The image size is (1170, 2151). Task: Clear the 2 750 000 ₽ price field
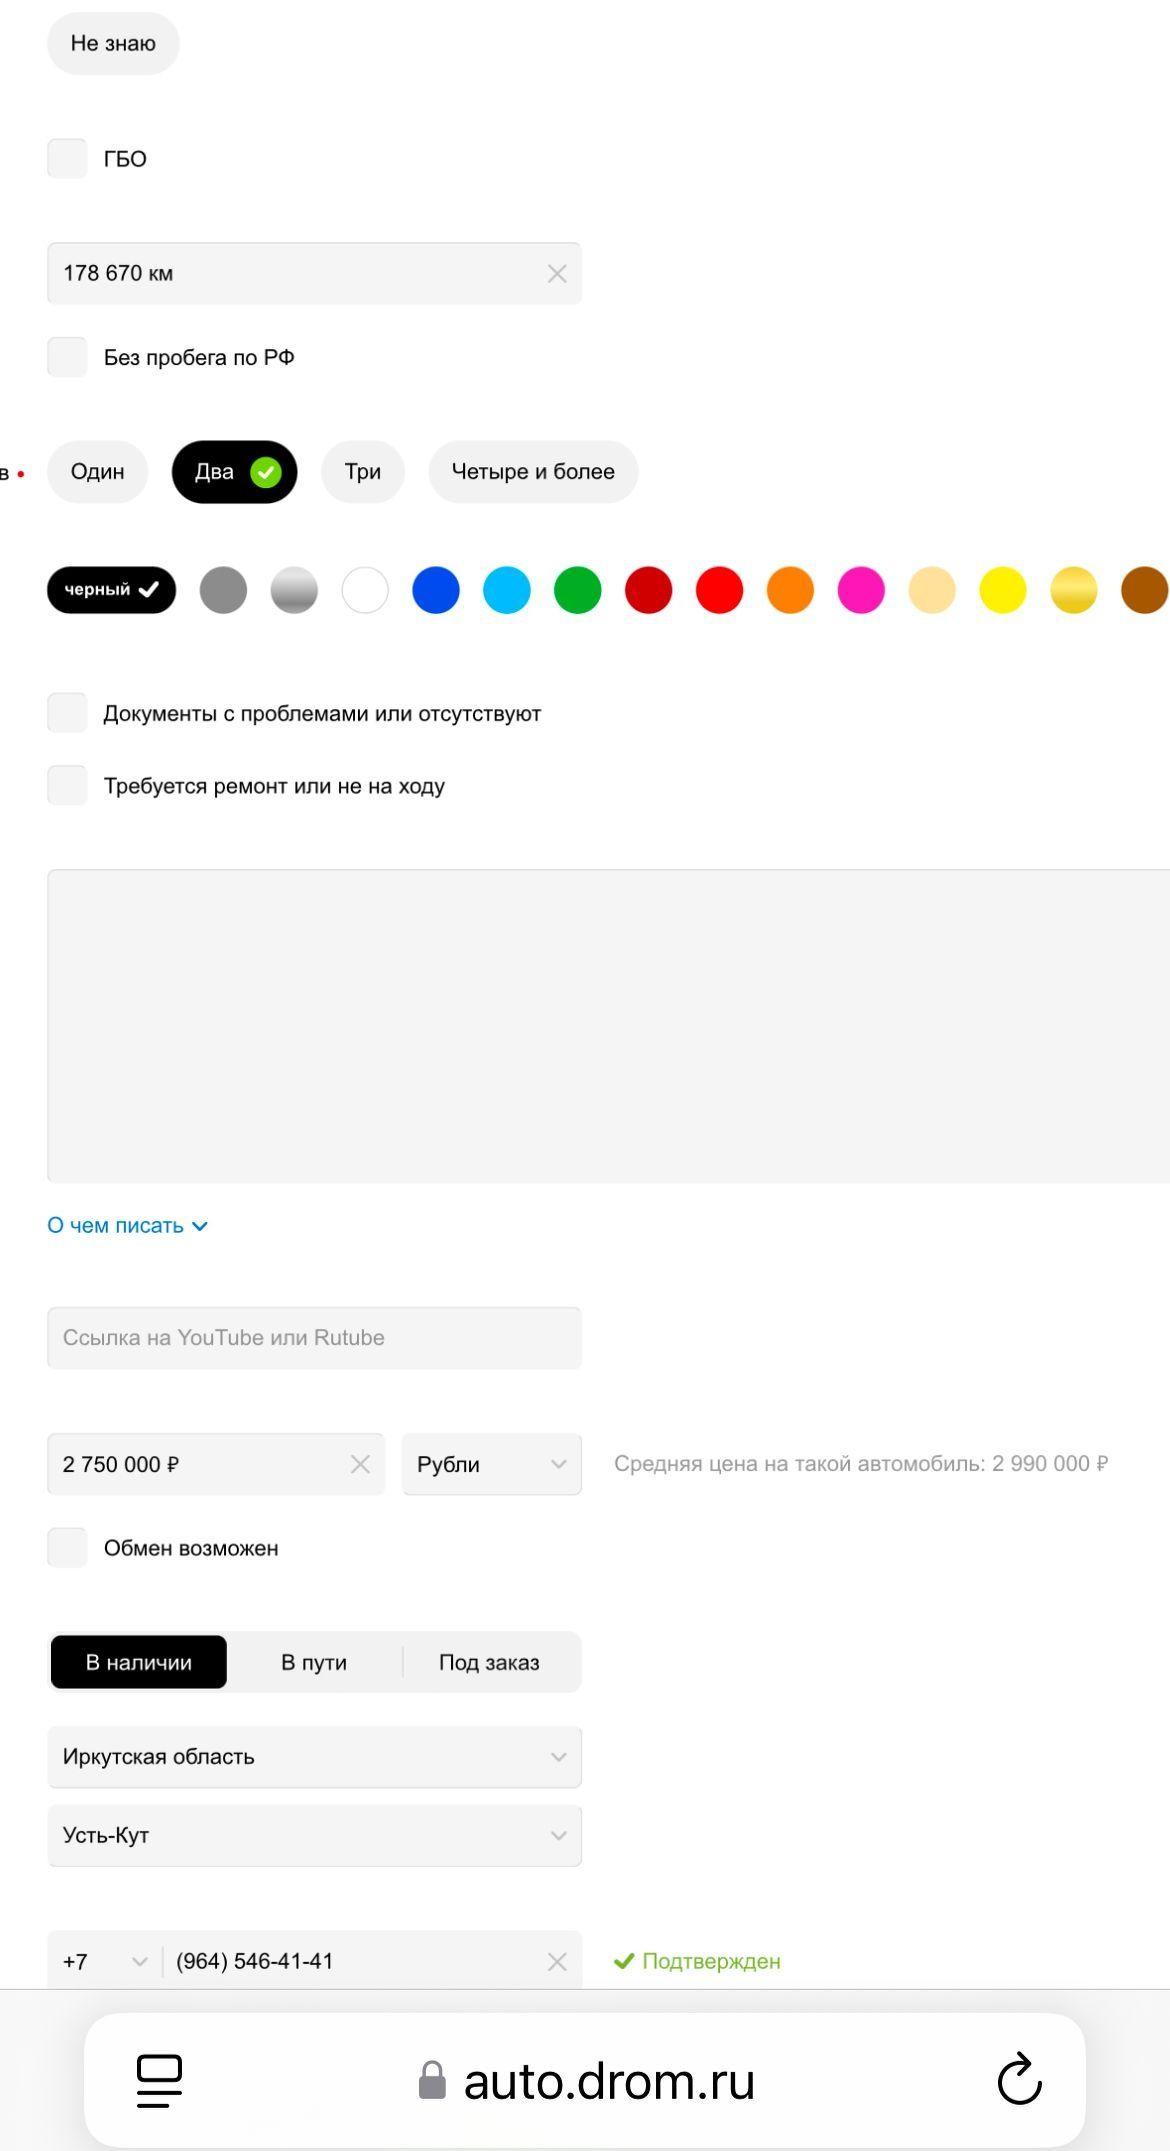click(360, 1464)
